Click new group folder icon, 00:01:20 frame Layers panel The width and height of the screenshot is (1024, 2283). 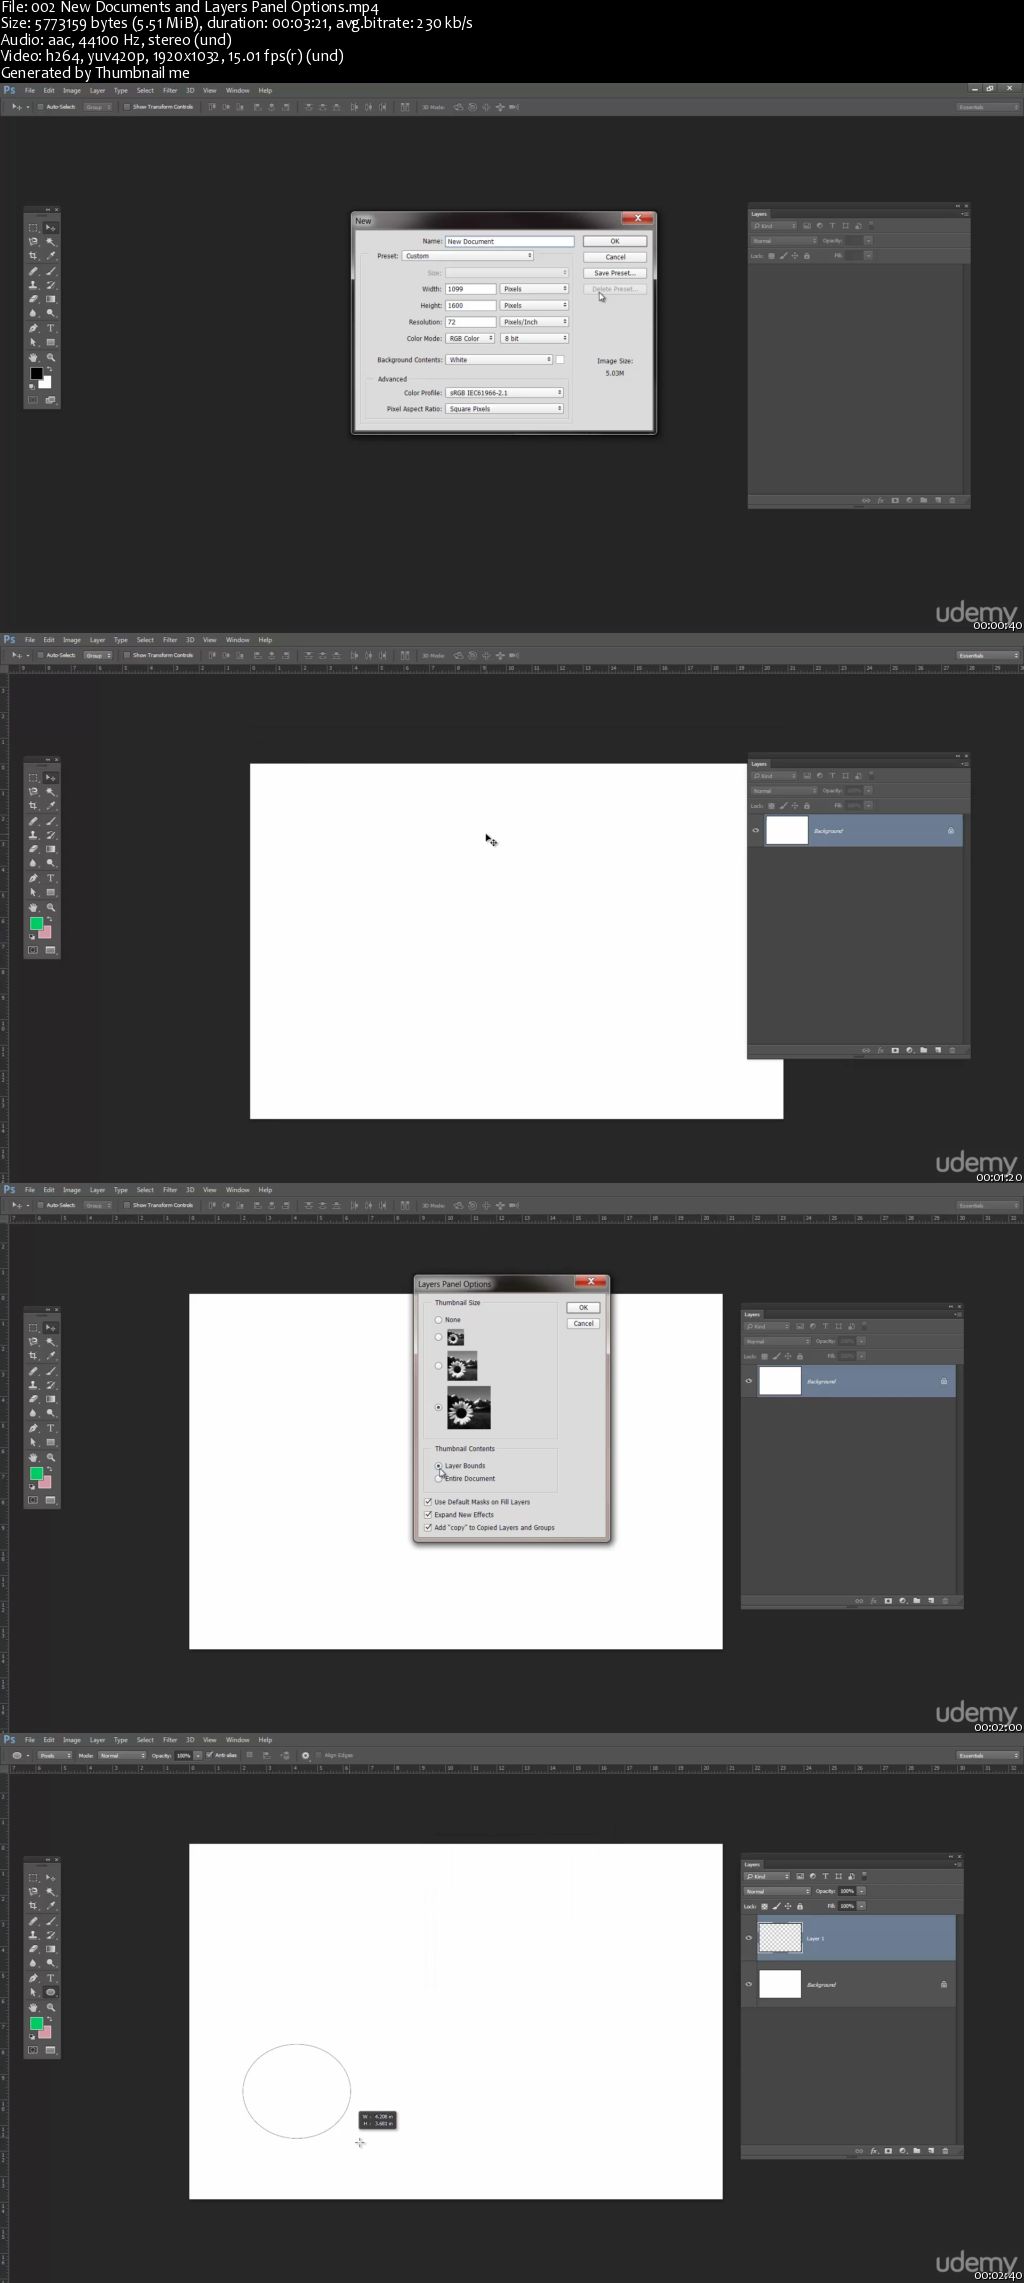point(923,1050)
